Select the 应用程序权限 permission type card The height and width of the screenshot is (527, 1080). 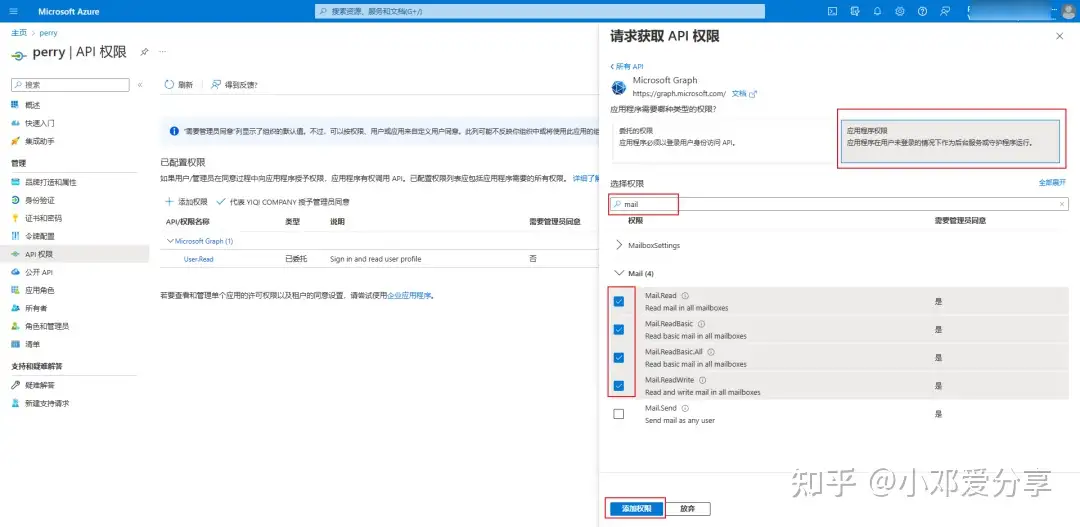[951, 141]
